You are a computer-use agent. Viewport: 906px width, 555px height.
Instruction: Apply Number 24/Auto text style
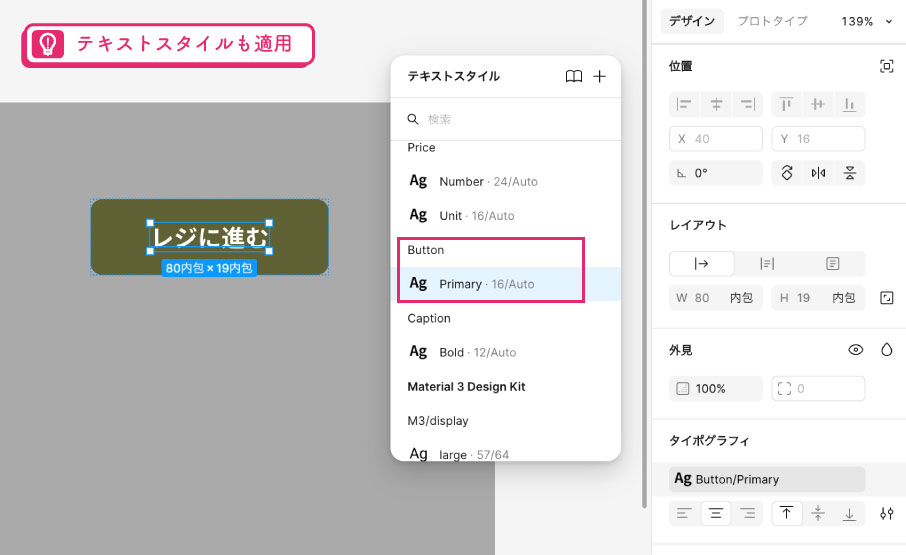[x=506, y=181]
